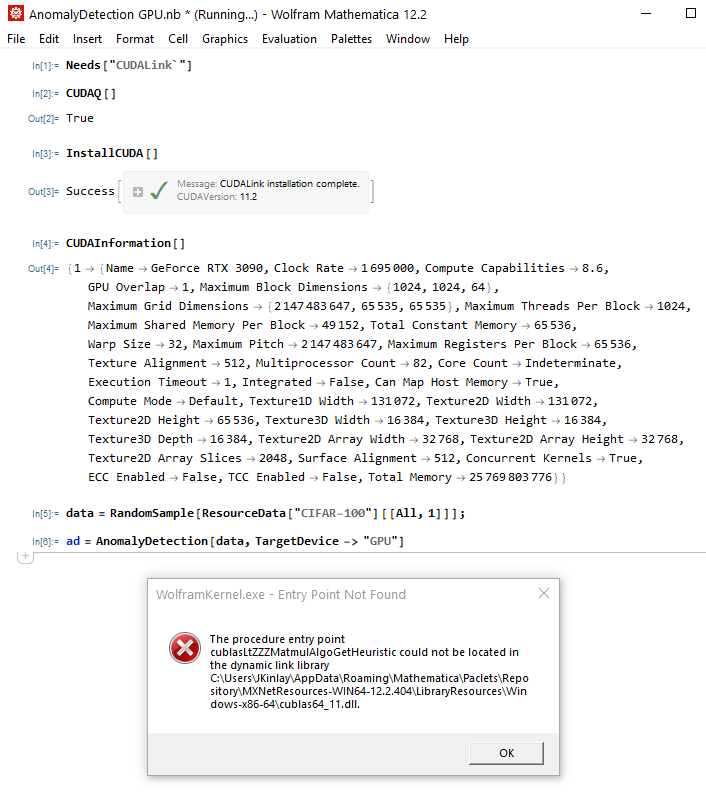Open the File menu
This screenshot has width=706, height=810.
[16, 39]
